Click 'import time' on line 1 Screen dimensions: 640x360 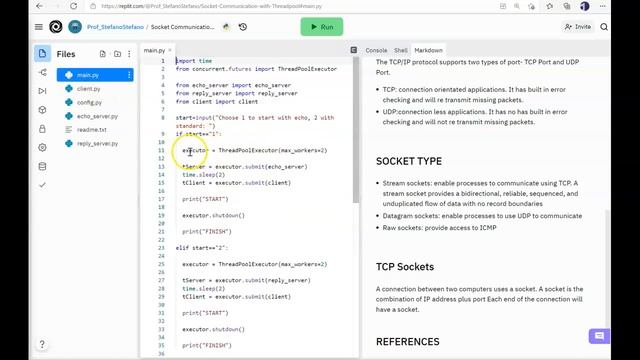(194, 61)
